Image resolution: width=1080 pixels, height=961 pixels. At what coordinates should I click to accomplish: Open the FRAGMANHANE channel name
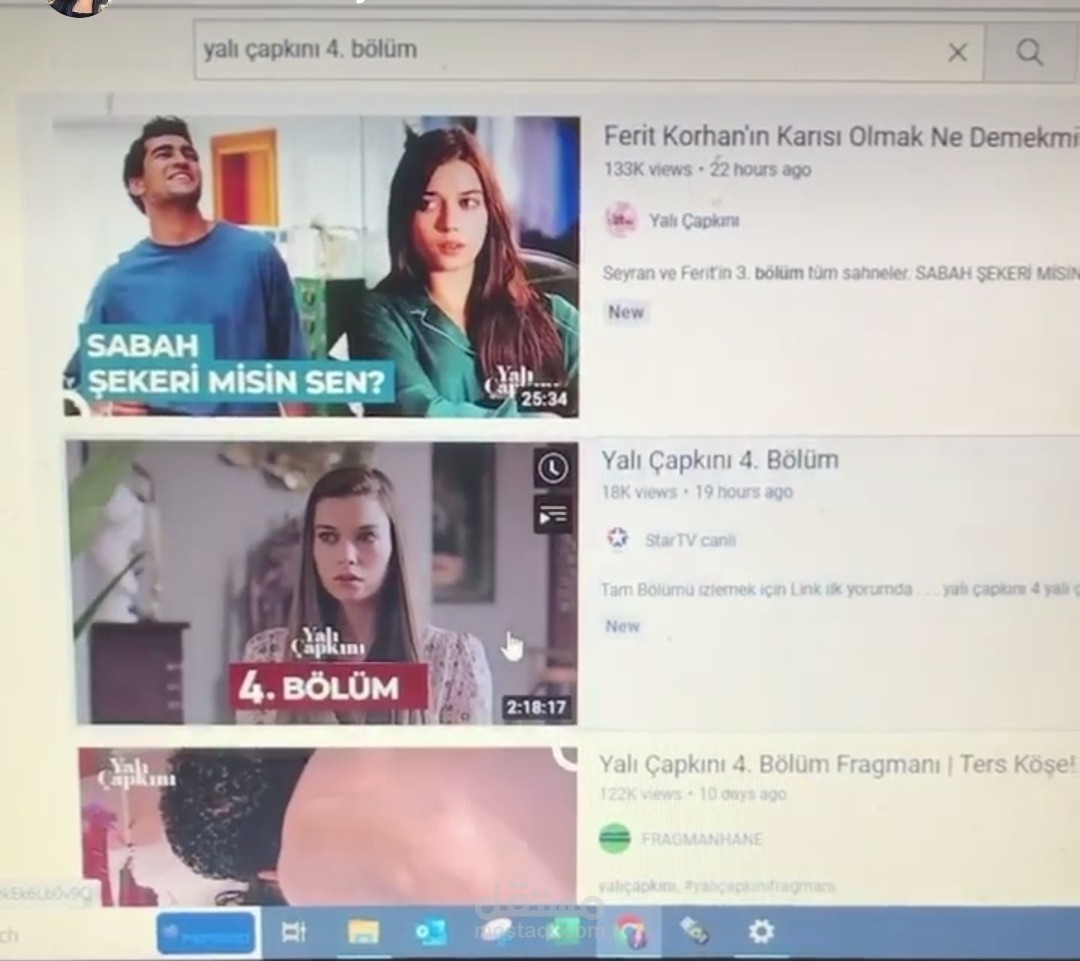pos(702,839)
